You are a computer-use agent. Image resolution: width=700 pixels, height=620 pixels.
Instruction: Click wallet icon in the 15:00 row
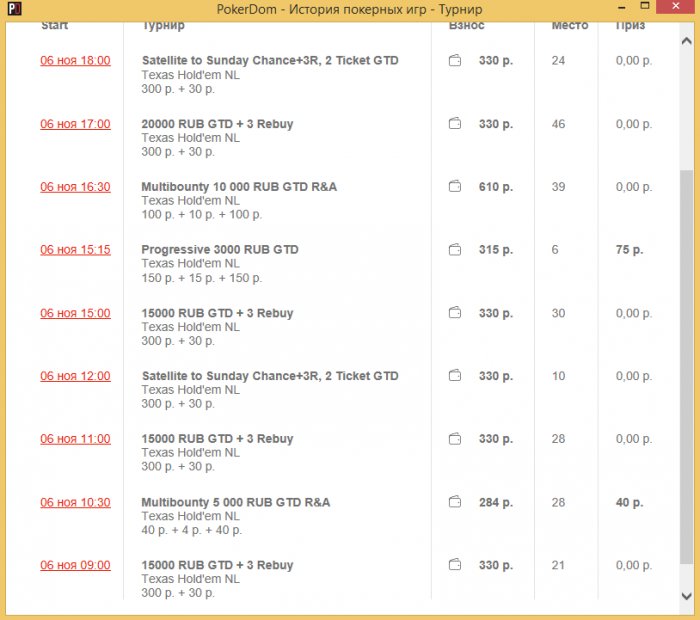(x=455, y=312)
